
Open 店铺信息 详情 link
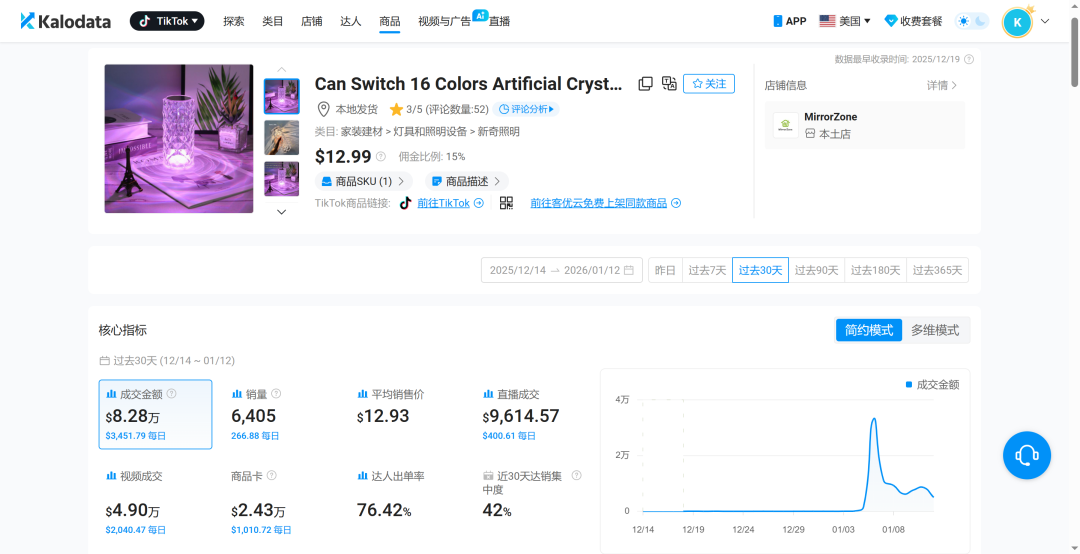942,85
